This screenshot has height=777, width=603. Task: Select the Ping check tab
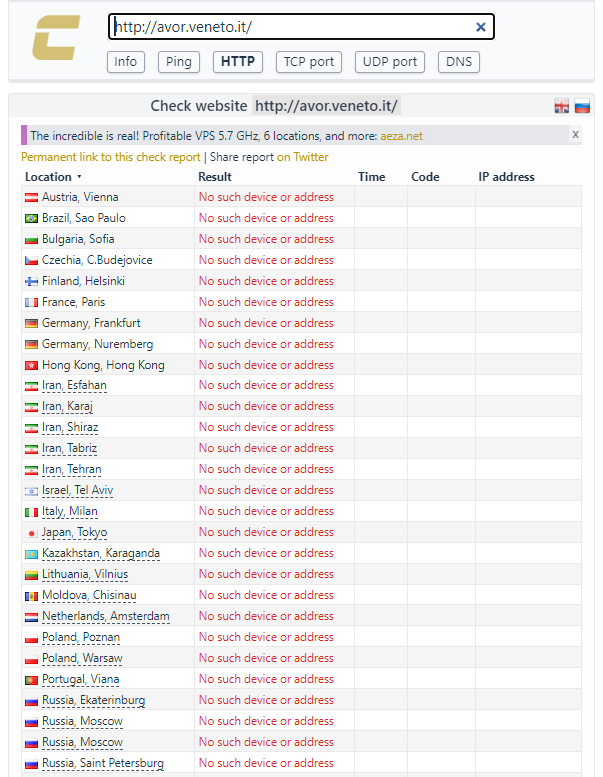click(x=179, y=62)
